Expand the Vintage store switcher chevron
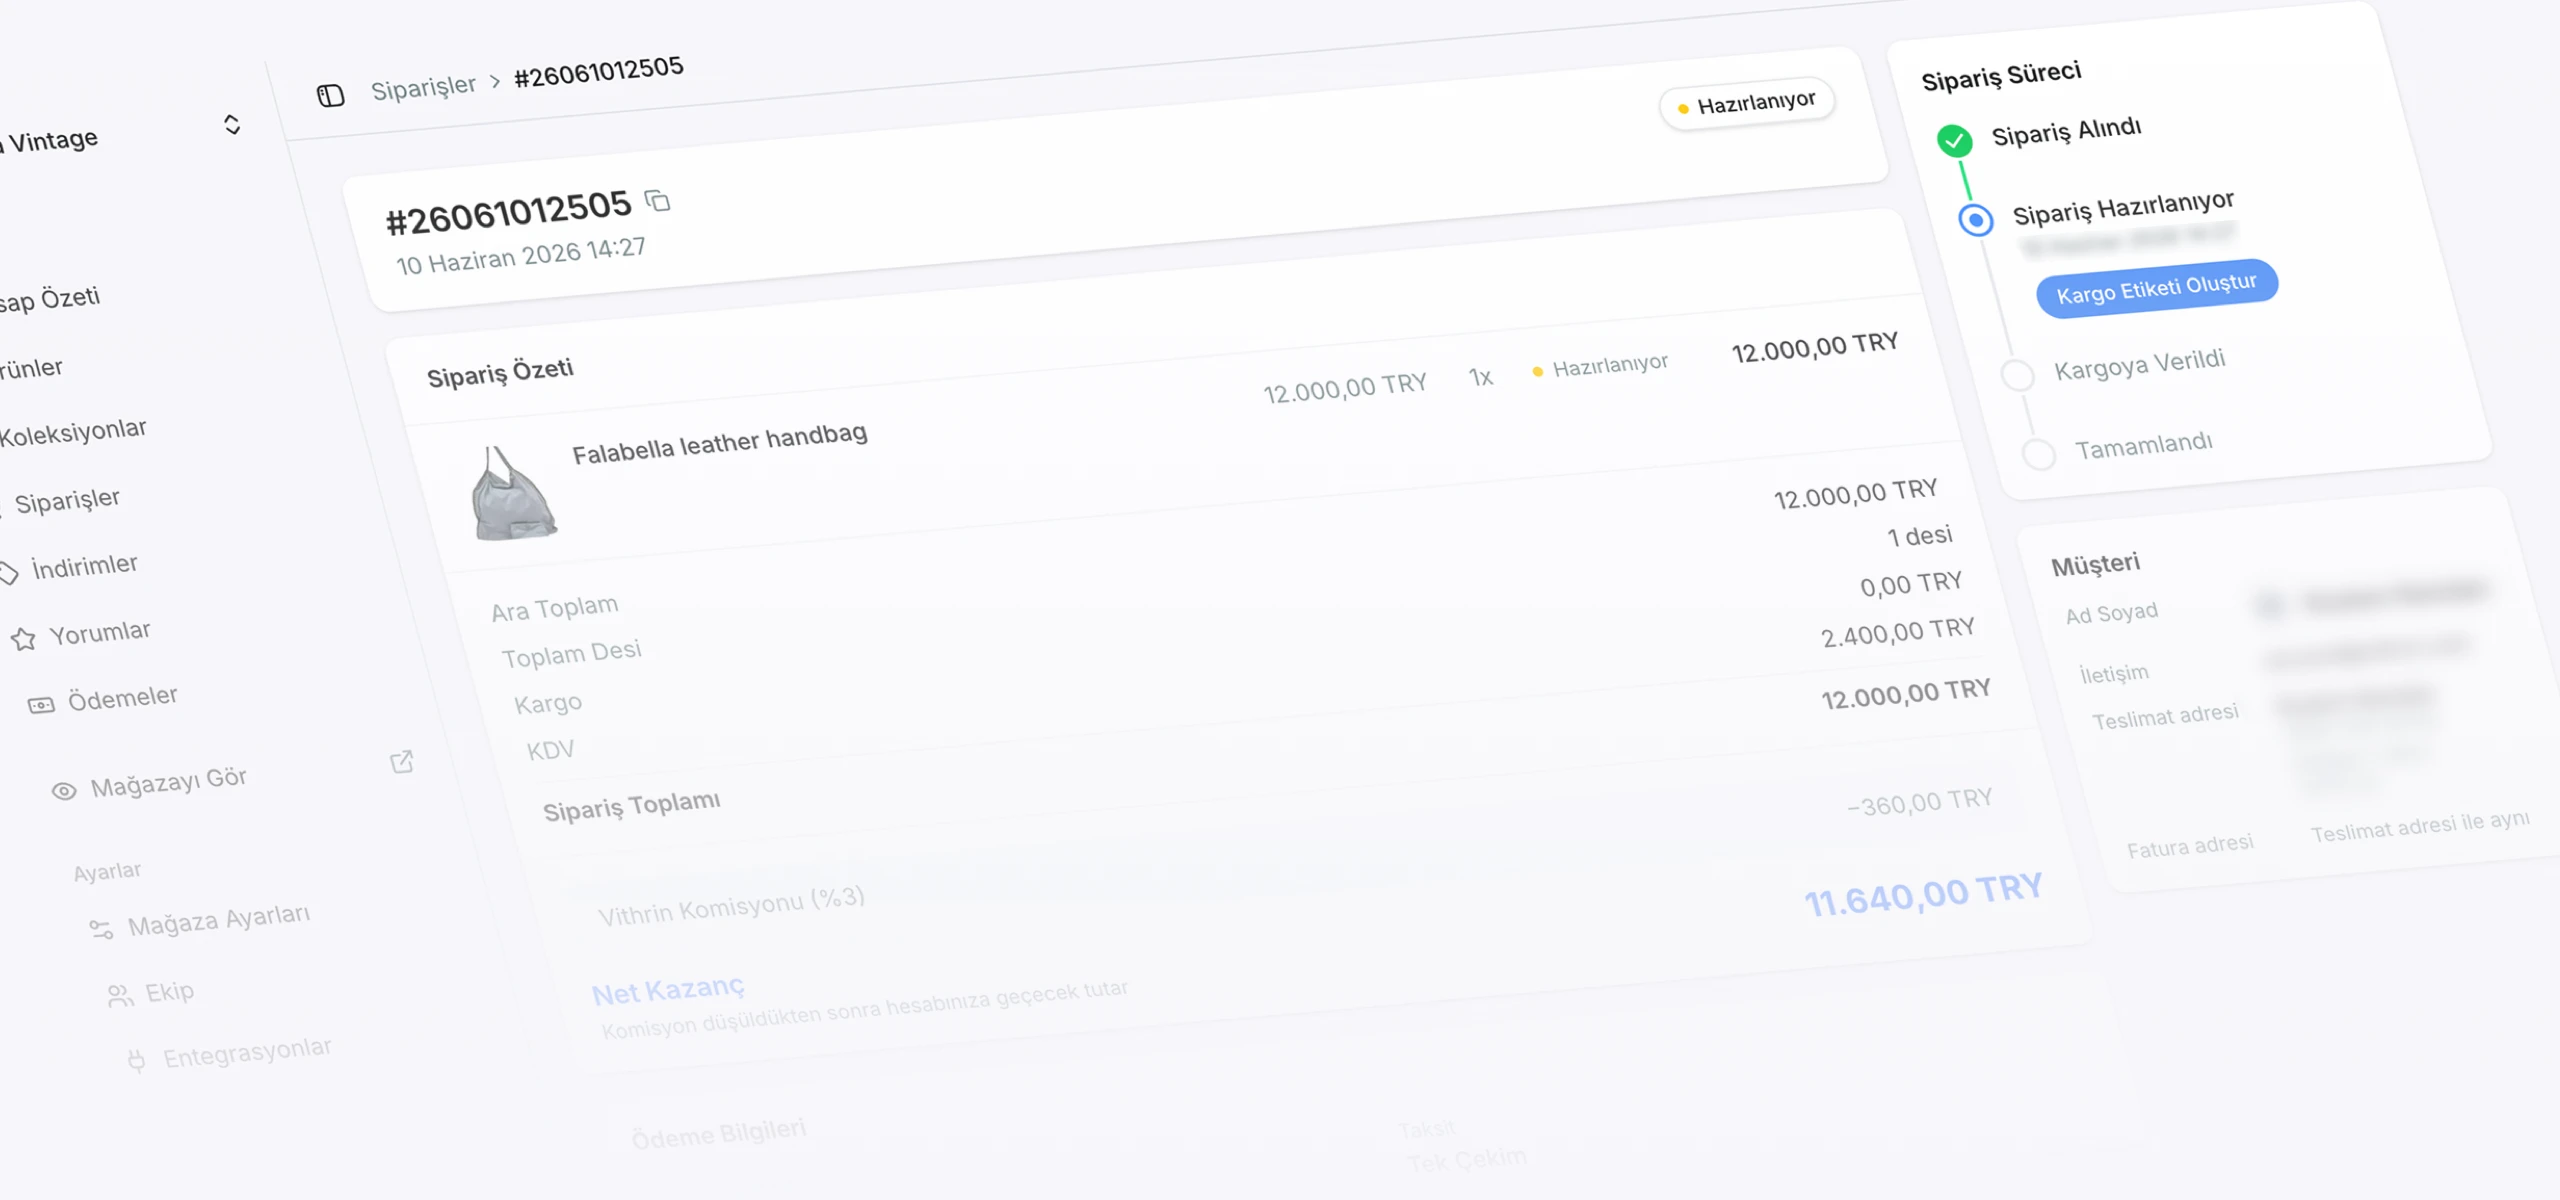This screenshot has height=1200, width=2560. click(232, 124)
